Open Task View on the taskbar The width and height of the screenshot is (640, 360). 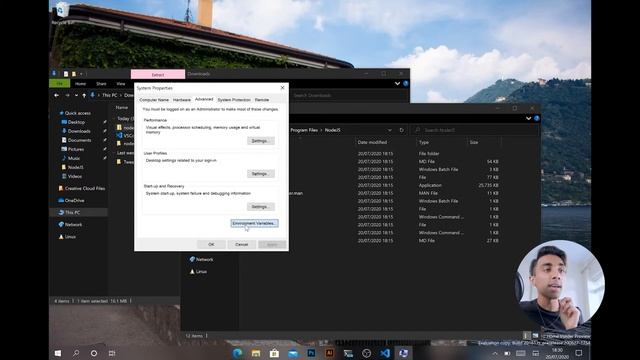[112, 353]
